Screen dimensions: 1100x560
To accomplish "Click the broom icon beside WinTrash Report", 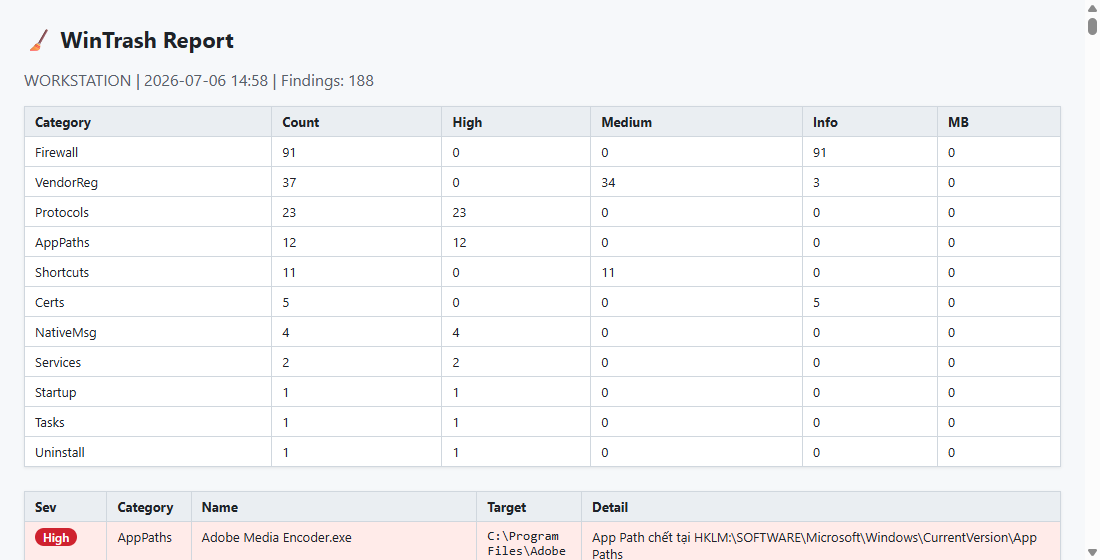I will tap(39, 41).
